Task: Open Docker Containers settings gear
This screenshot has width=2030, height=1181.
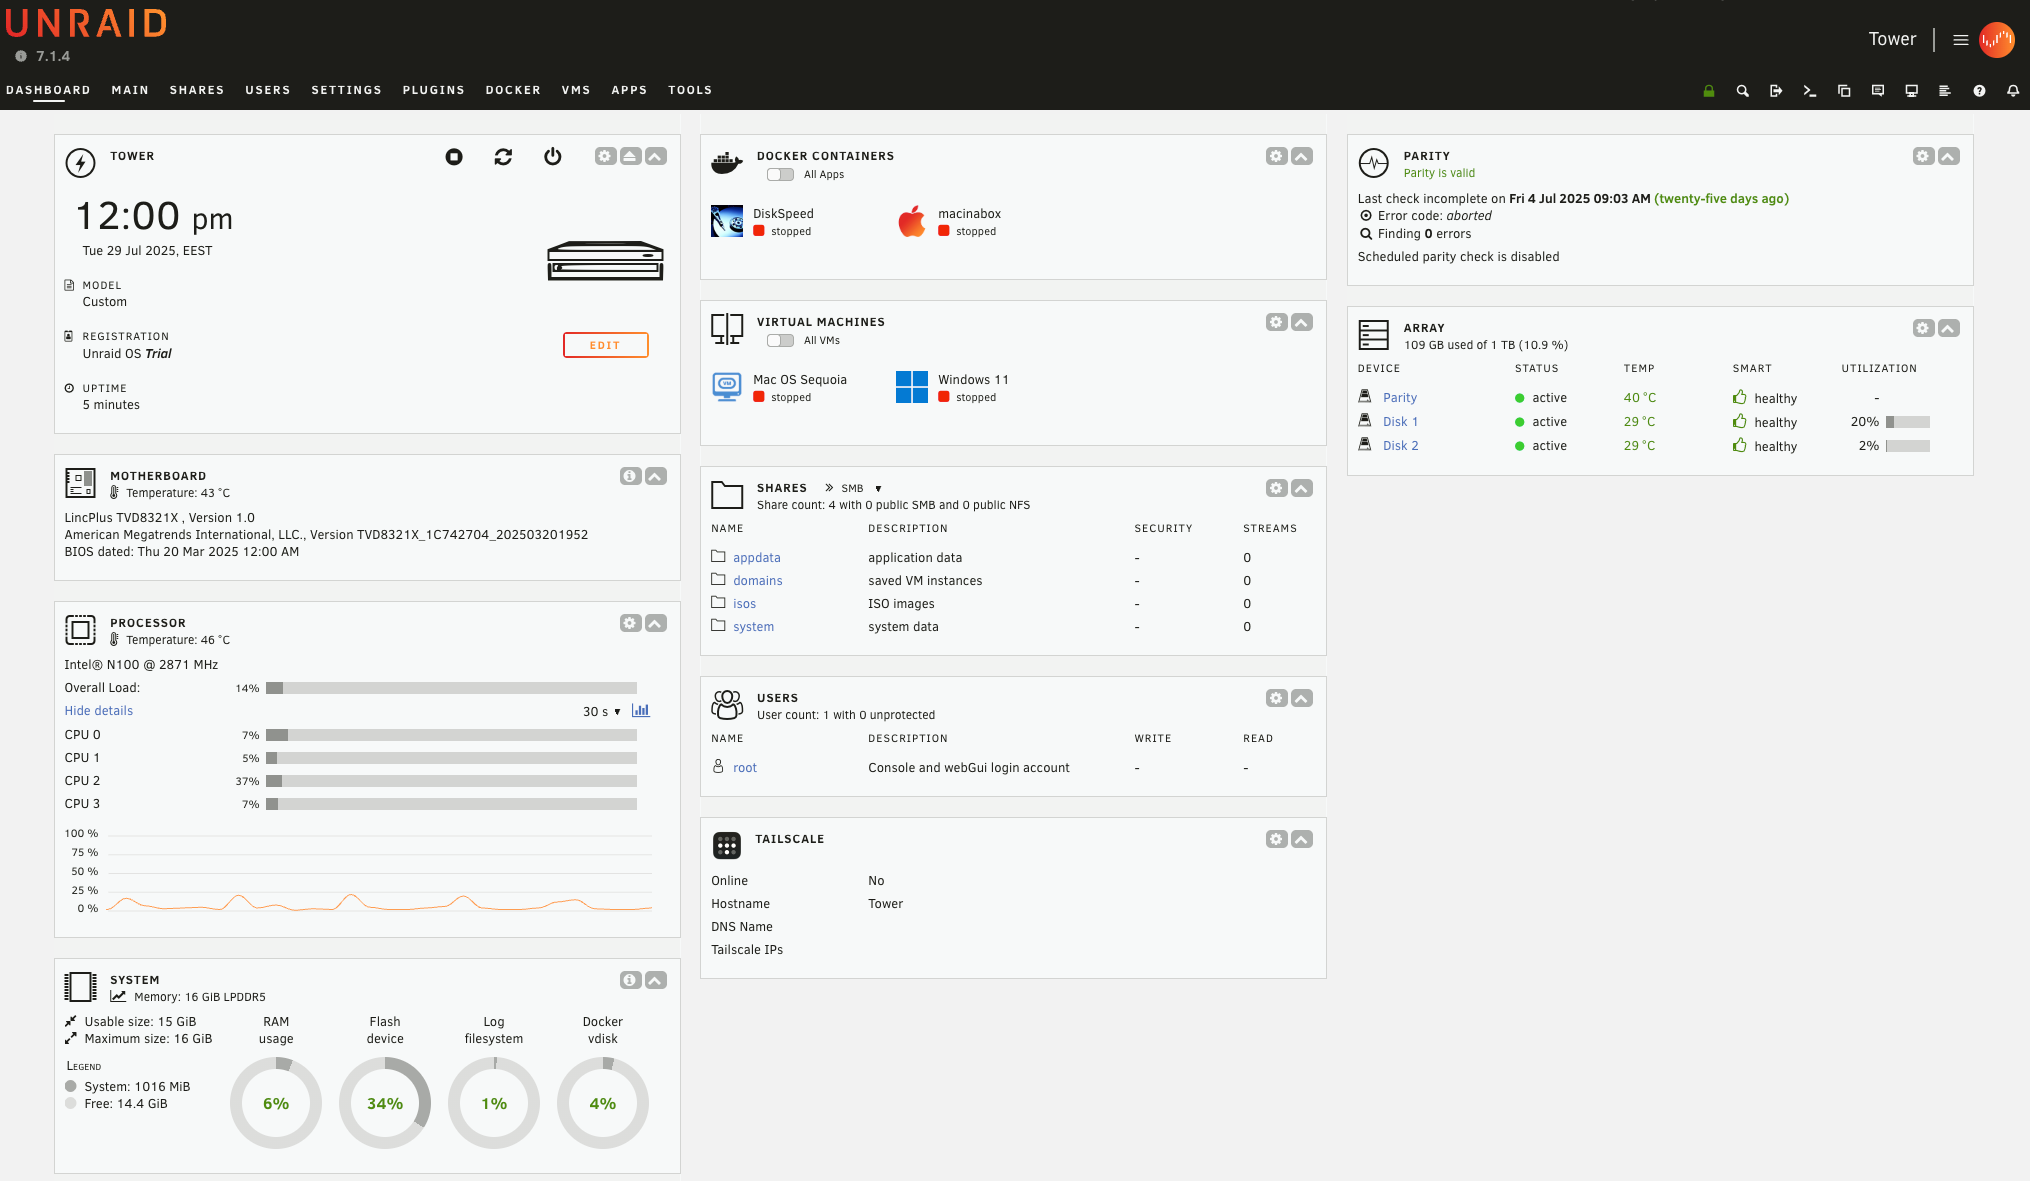Action: click(1276, 156)
